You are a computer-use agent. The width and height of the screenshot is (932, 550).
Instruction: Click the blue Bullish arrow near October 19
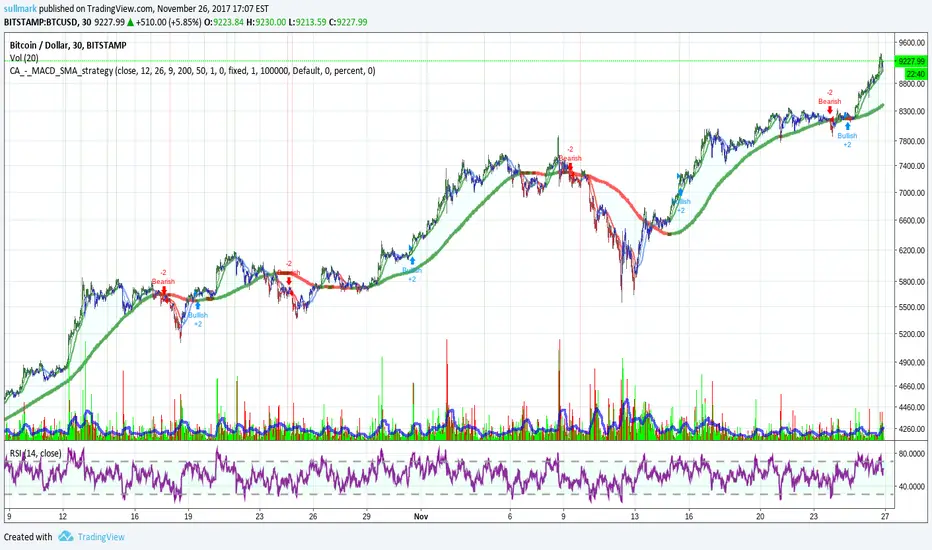pyautogui.click(x=197, y=306)
